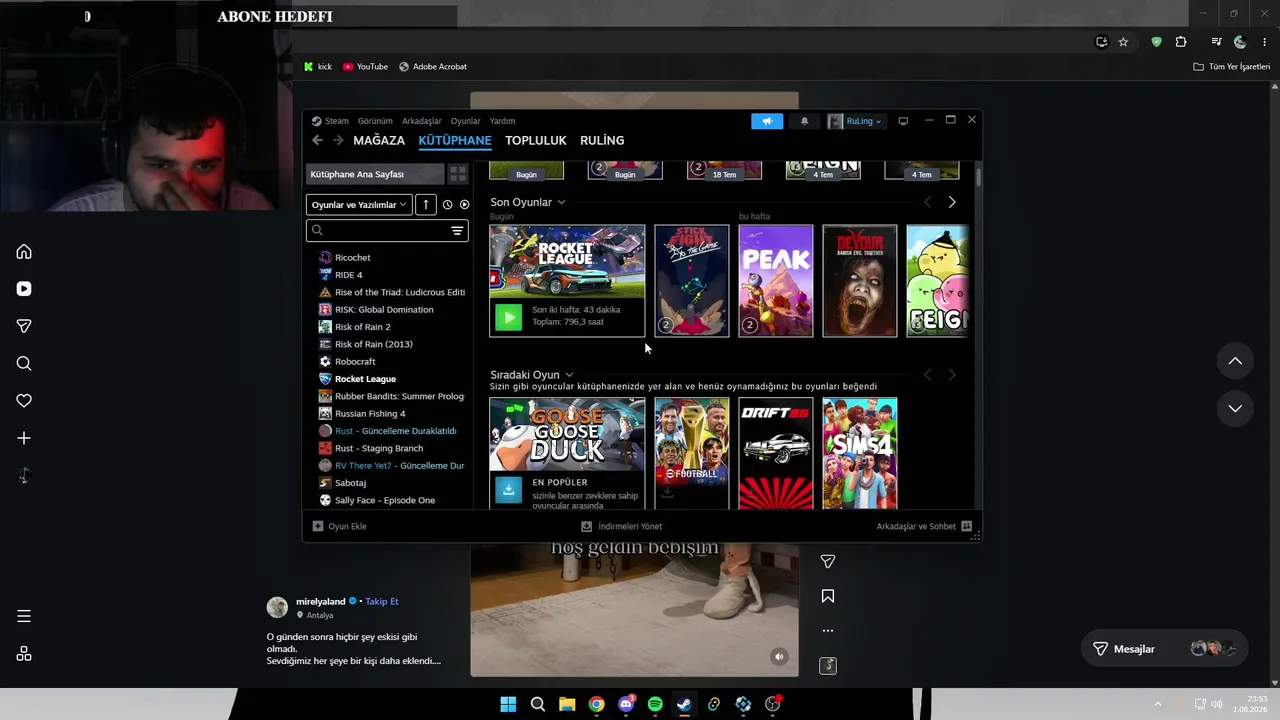Viewport: 1280px width, 720px height.
Task: Open Instagram Reels icon in sidebar
Action: 24,289
